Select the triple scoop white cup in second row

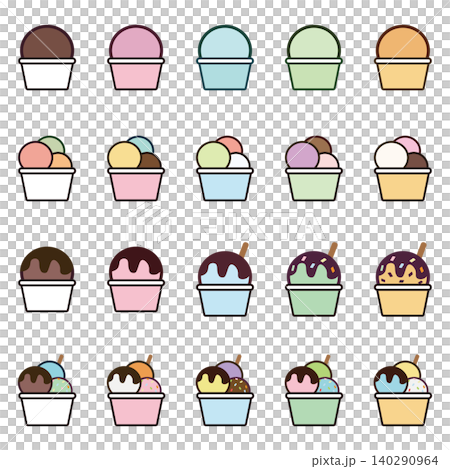coord(47,168)
